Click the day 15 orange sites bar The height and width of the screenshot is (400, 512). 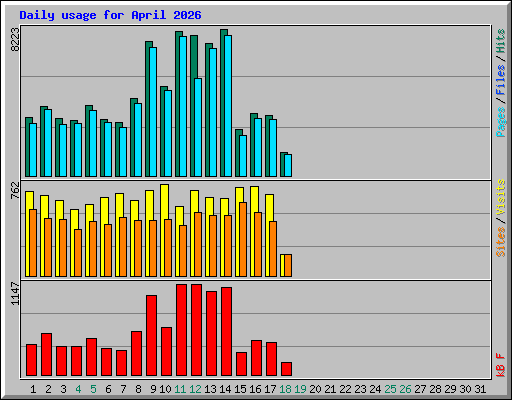[243, 239]
